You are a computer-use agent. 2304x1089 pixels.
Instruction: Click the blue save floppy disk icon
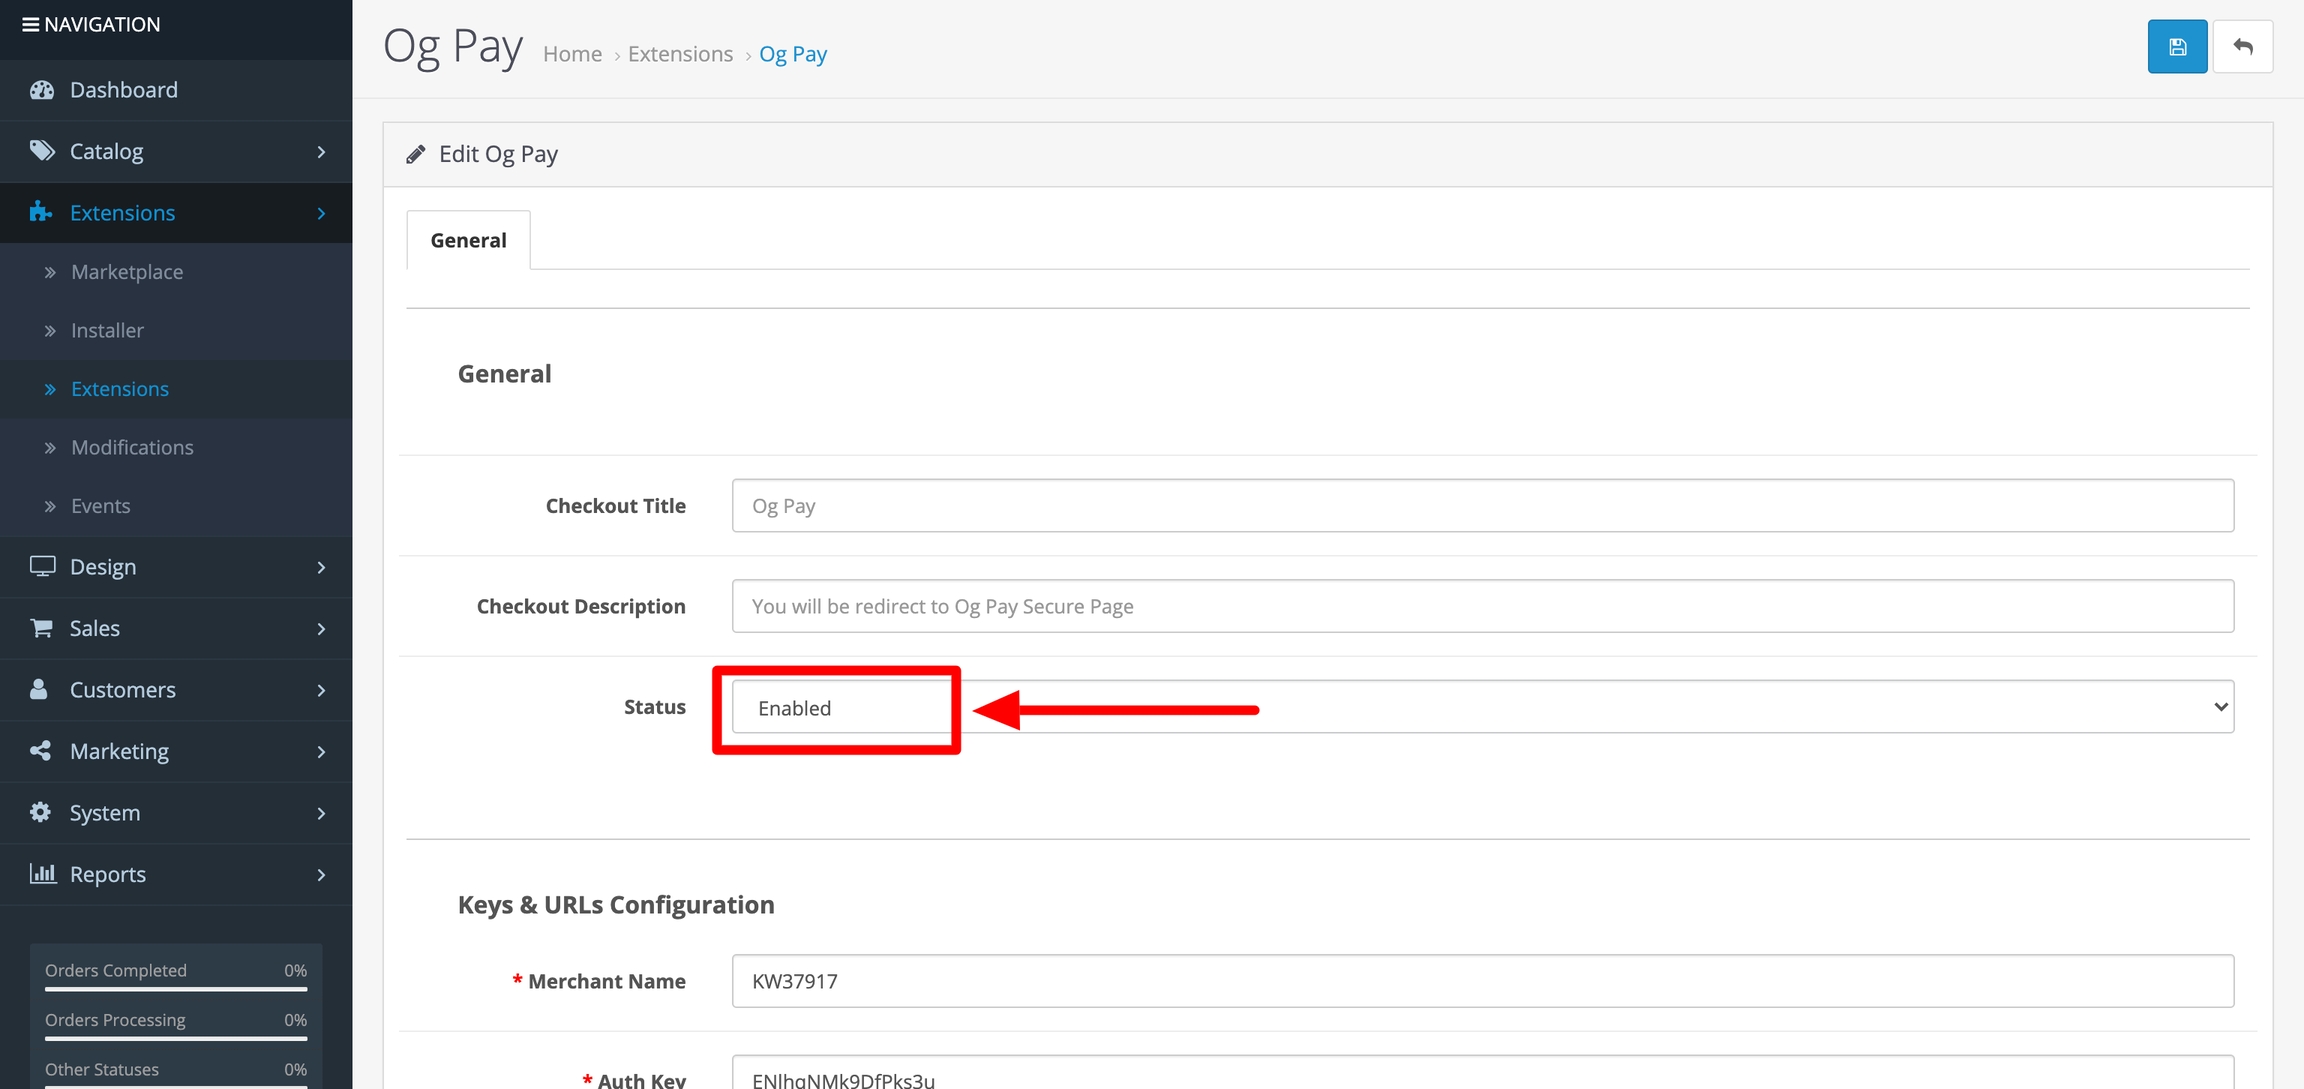tap(2177, 47)
